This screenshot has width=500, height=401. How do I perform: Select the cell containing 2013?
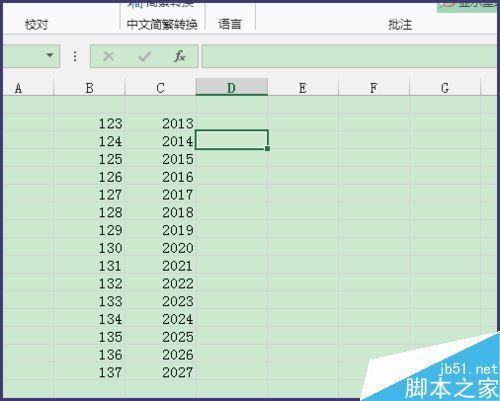click(x=160, y=123)
